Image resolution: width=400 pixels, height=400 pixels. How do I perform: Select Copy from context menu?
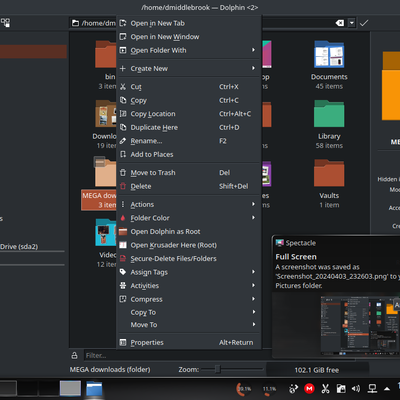coord(189,100)
